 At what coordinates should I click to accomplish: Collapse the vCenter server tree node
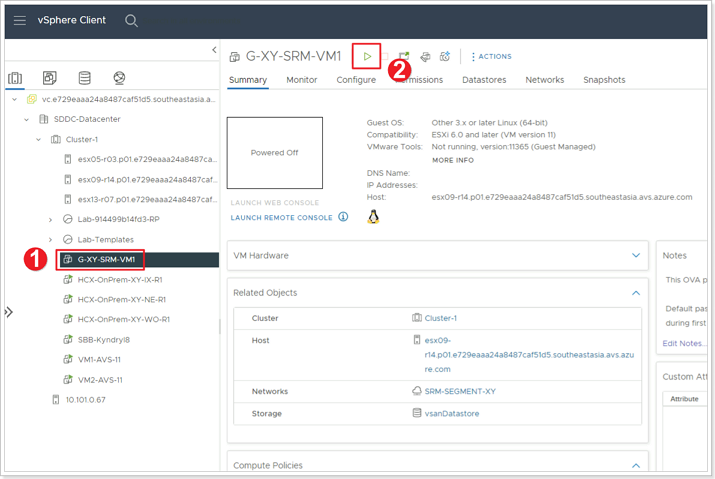tap(15, 99)
